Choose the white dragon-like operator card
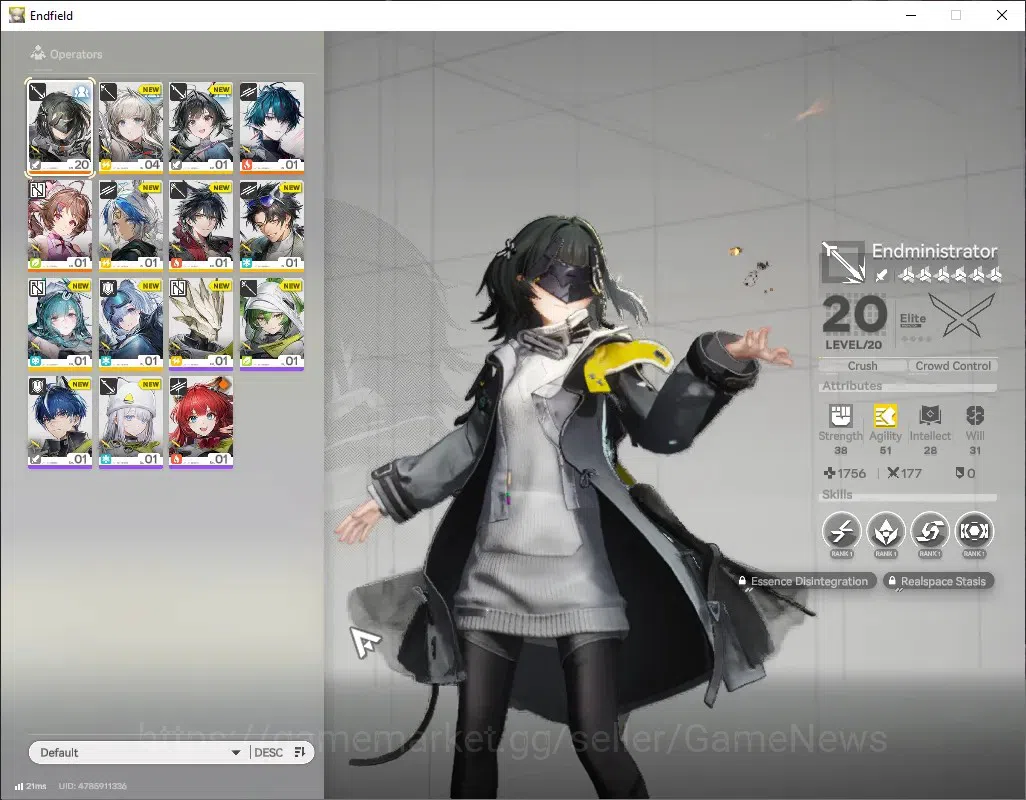This screenshot has width=1026, height=800. pyautogui.click(x=201, y=324)
